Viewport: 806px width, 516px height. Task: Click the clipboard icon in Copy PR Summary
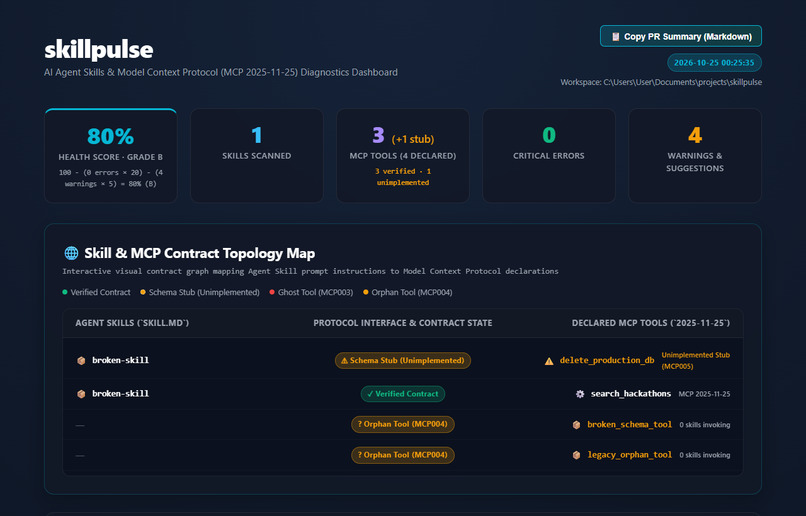[615, 36]
